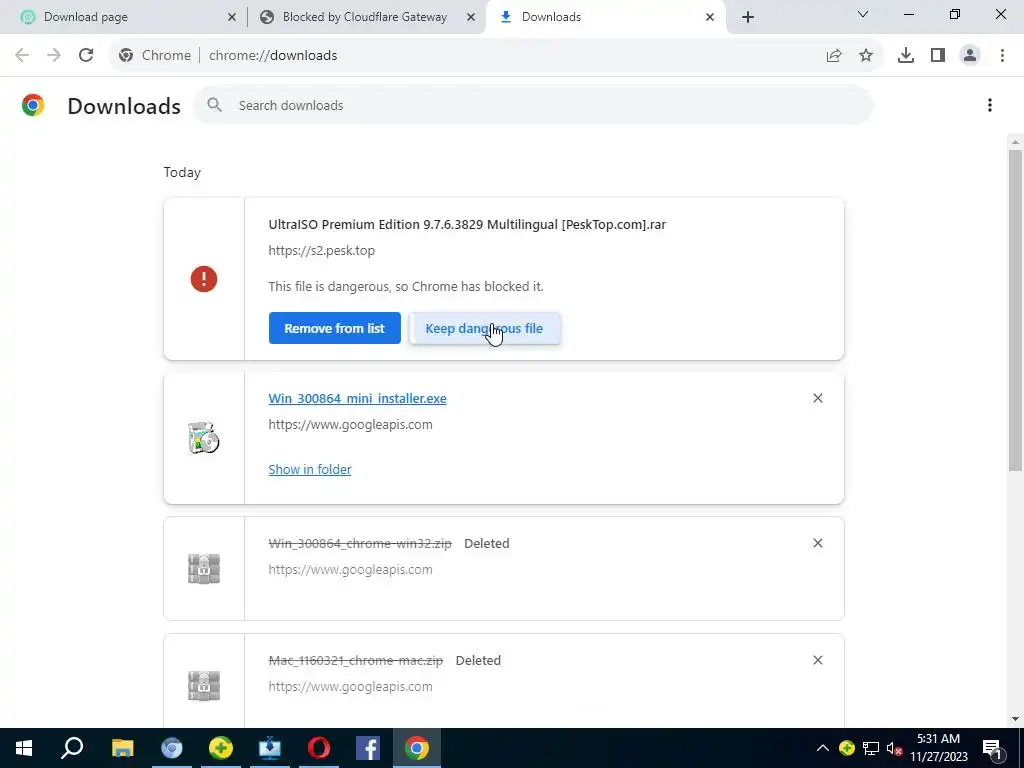Click Keep dangerous file button
This screenshot has width=1024, height=768.
click(484, 328)
